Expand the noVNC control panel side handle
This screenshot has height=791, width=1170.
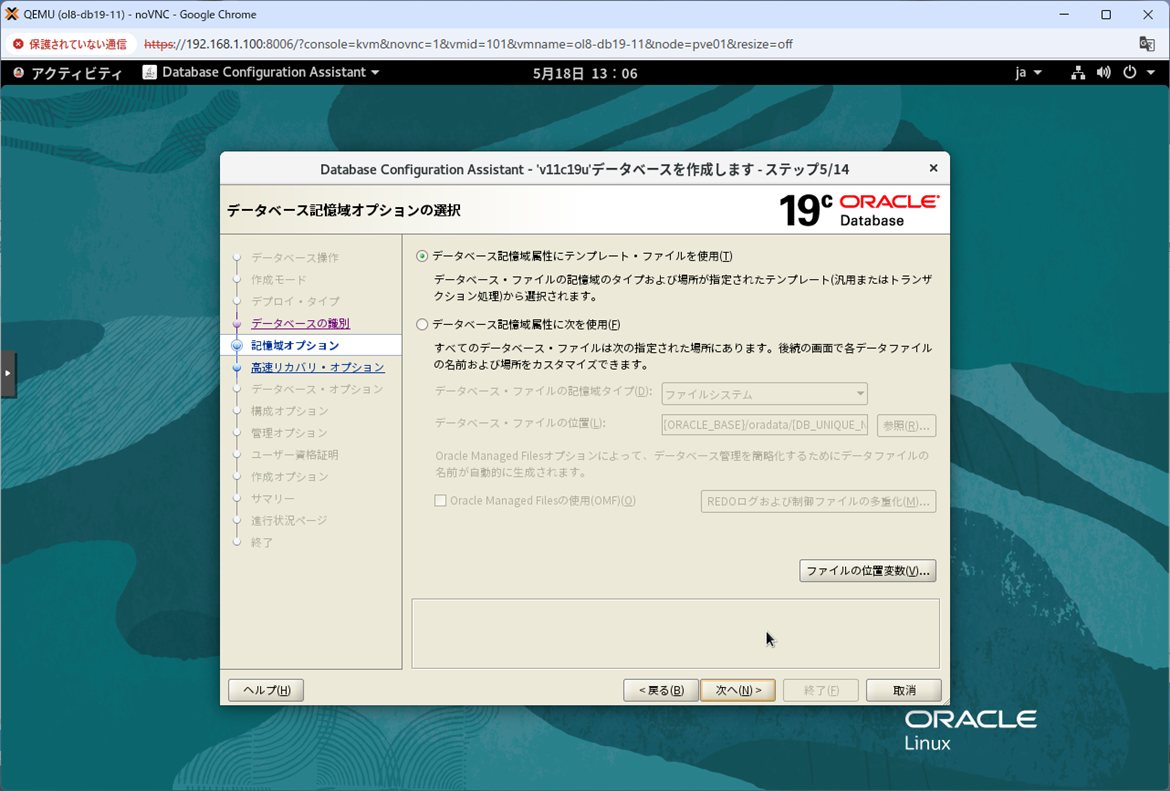coord(7,373)
